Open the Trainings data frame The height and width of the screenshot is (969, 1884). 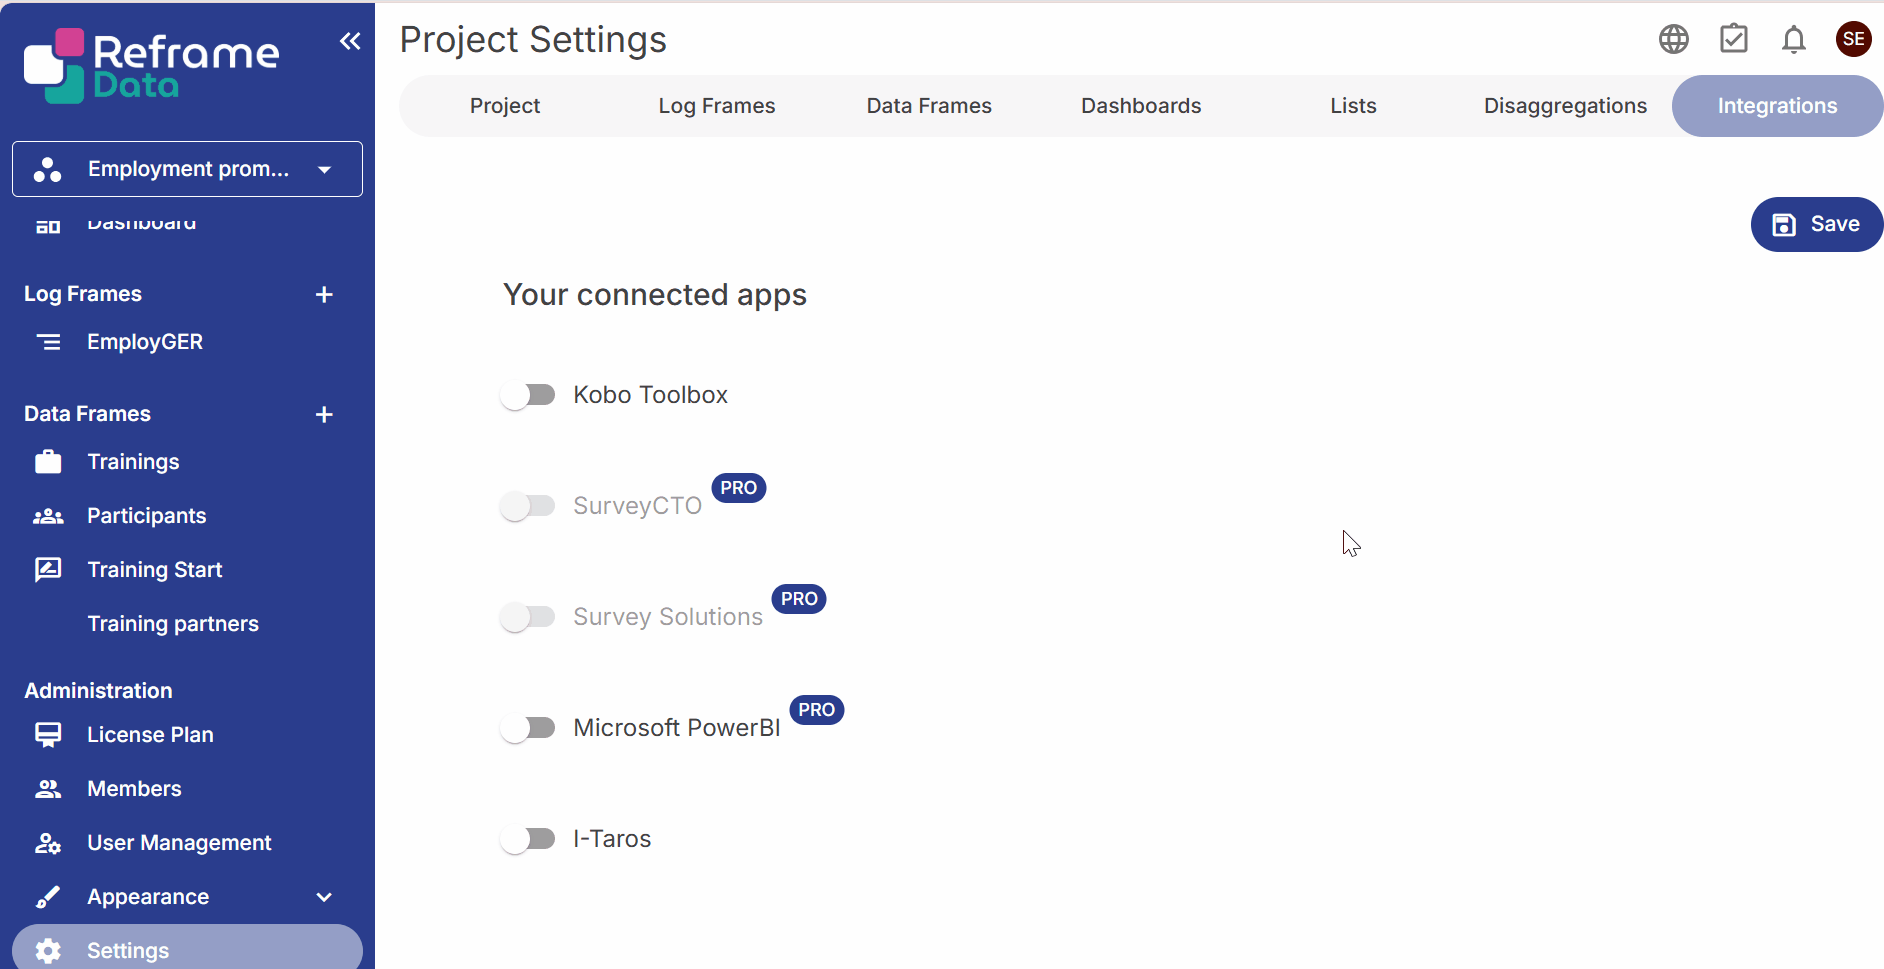click(132, 461)
